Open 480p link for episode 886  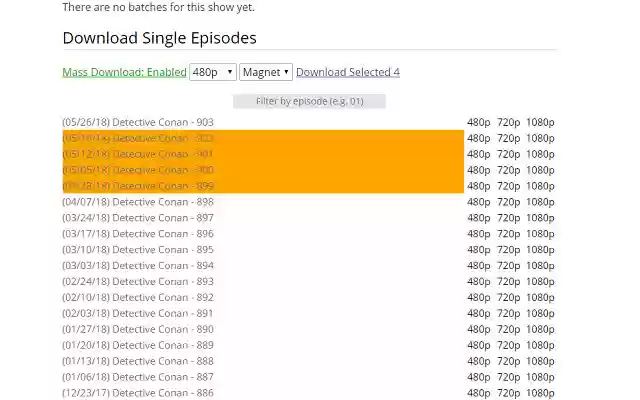(x=478, y=393)
